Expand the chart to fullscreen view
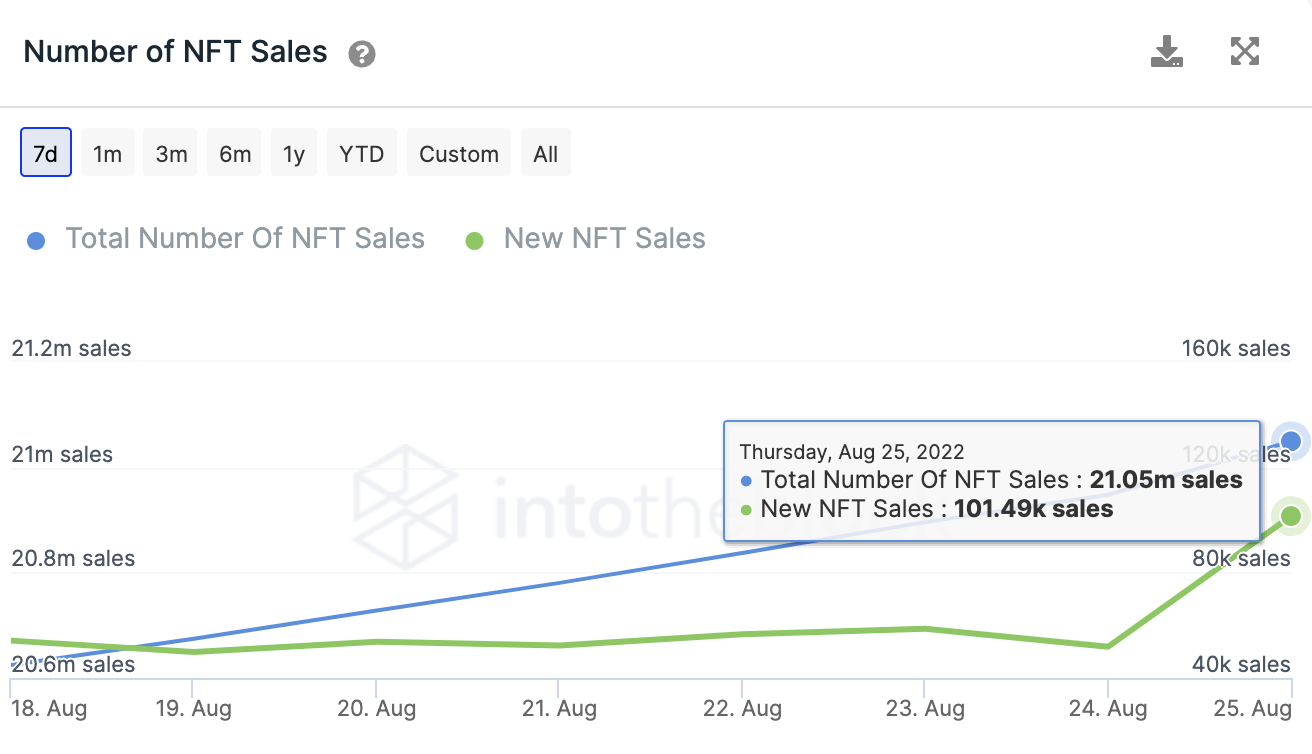This screenshot has height=754, width=1312. coord(1244,51)
